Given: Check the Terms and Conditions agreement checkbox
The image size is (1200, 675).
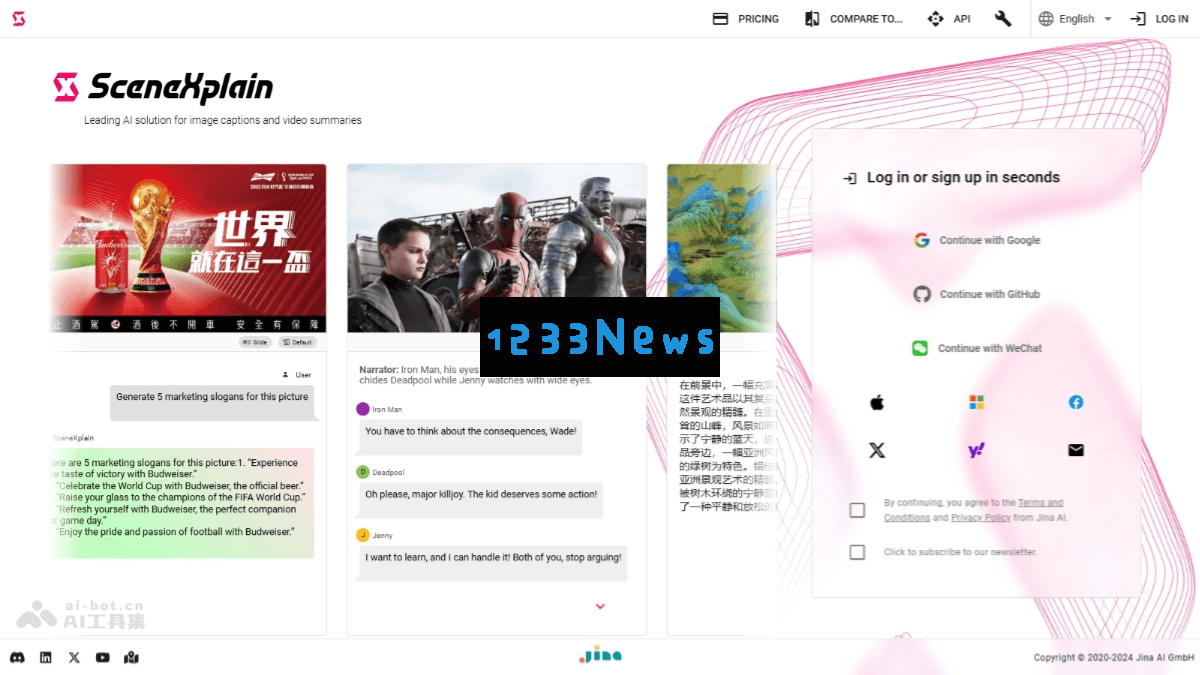Looking at the screenshot, I should tap(857, 510).
